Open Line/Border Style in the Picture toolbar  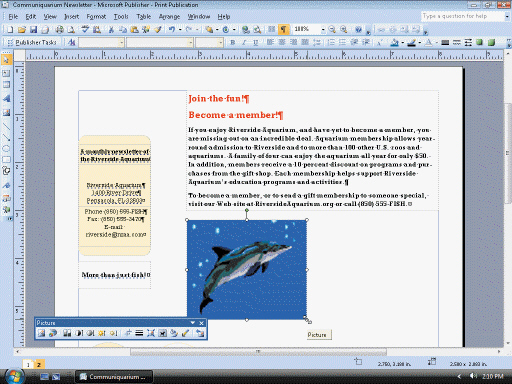click(x=139, y=333)
